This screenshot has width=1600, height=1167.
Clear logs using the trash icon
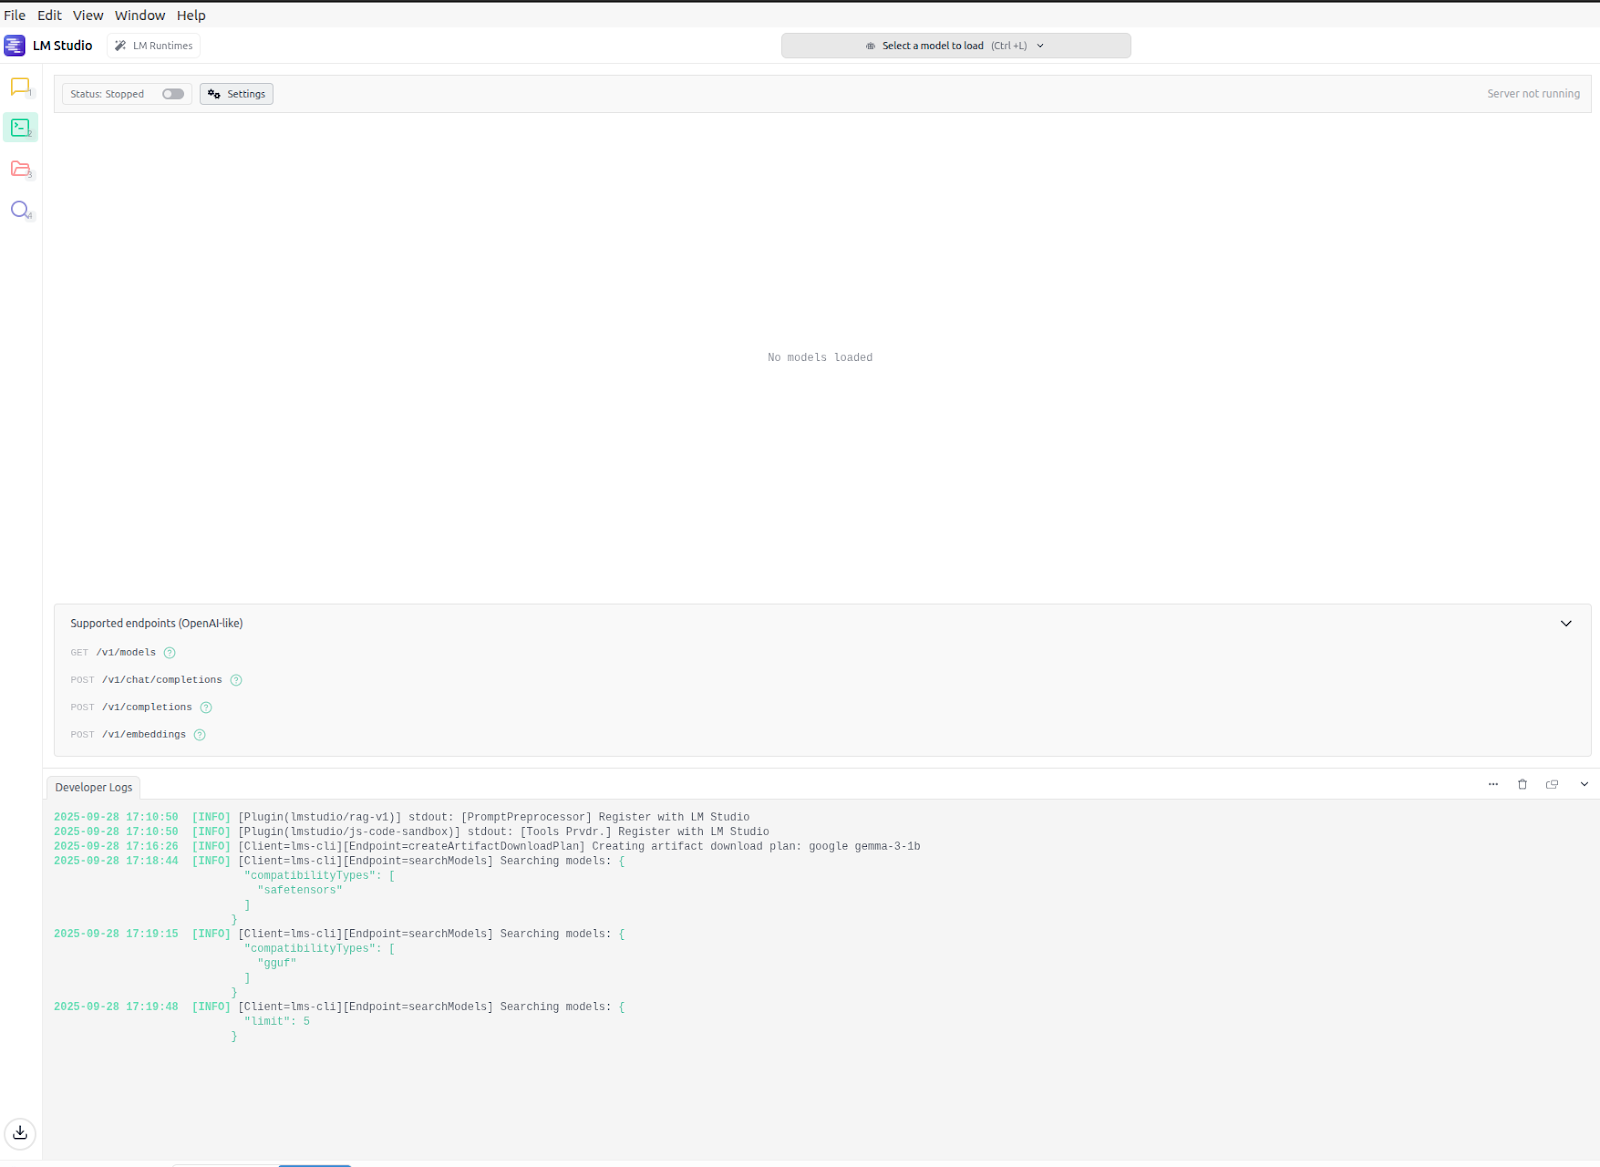pos(1522,784)
